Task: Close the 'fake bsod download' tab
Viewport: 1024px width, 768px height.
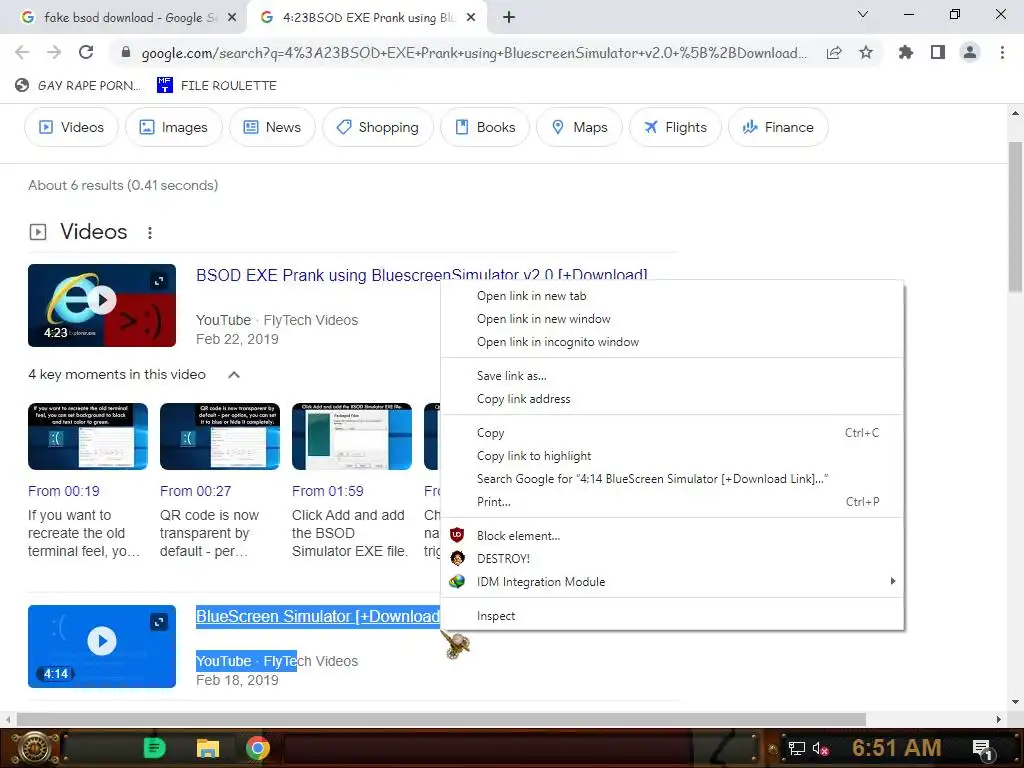Action: 232,18
